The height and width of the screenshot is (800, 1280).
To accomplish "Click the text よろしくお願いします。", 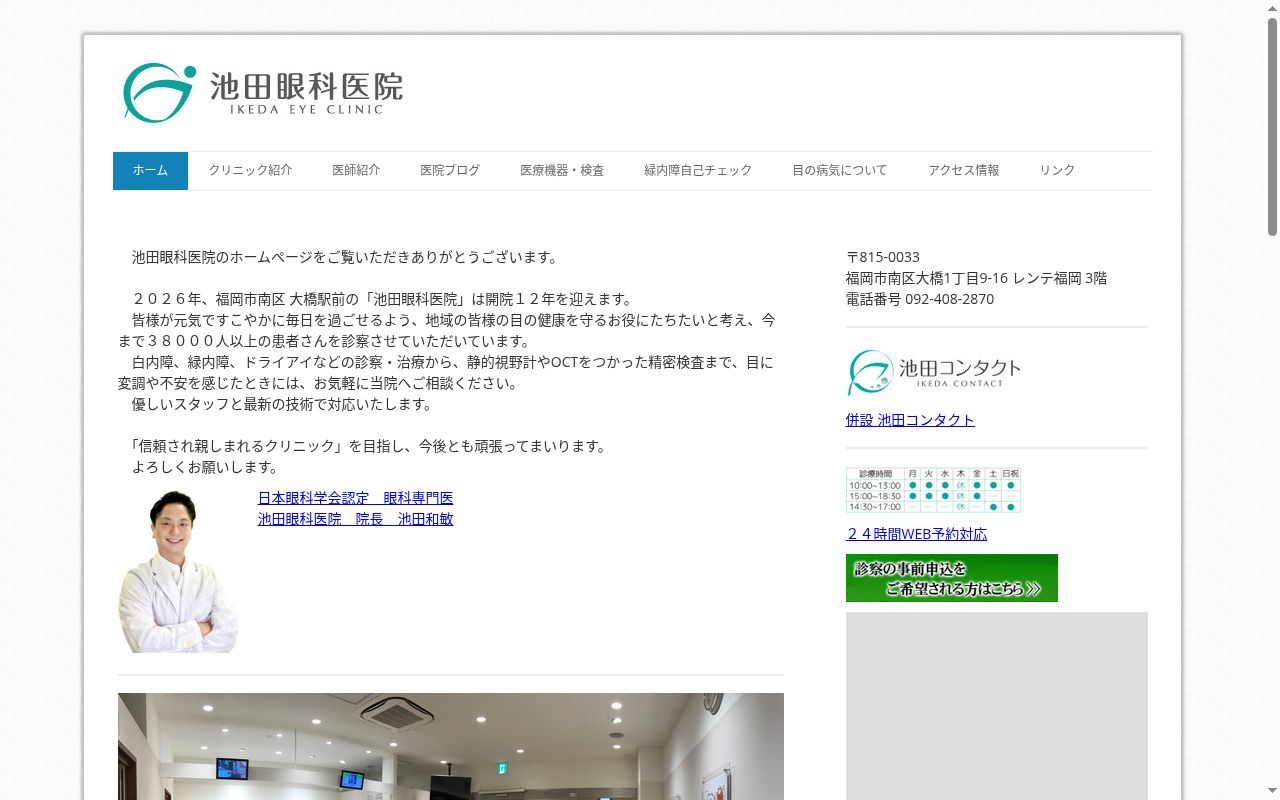I will click(206, 467).
